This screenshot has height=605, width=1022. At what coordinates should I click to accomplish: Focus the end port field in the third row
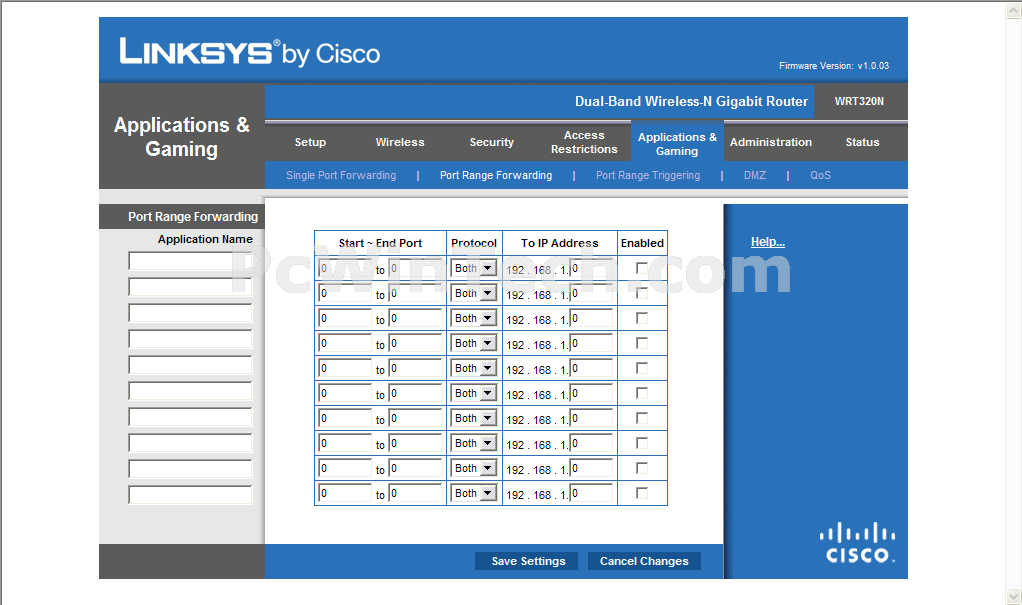click(416, 318)
